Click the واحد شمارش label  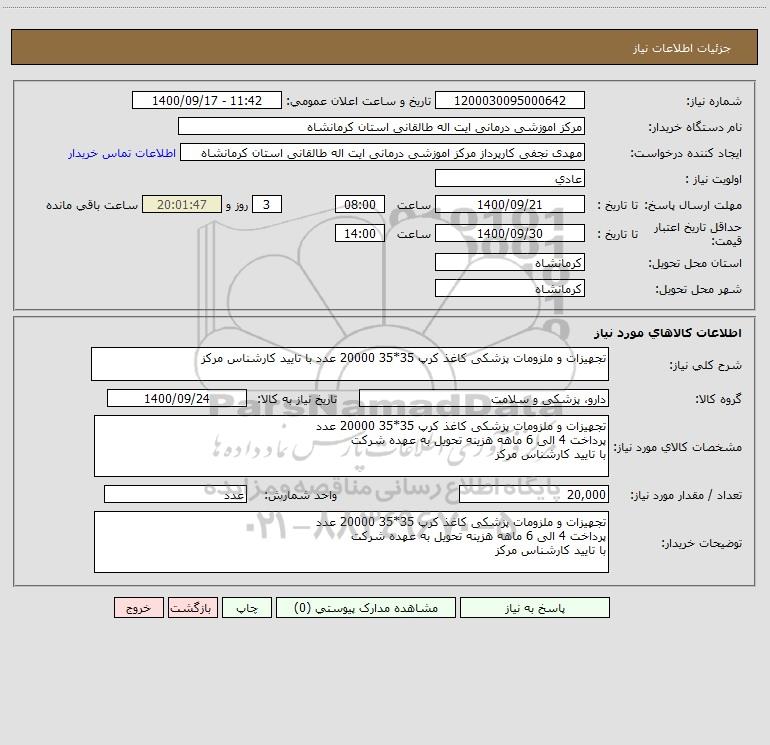pos(301,496)
